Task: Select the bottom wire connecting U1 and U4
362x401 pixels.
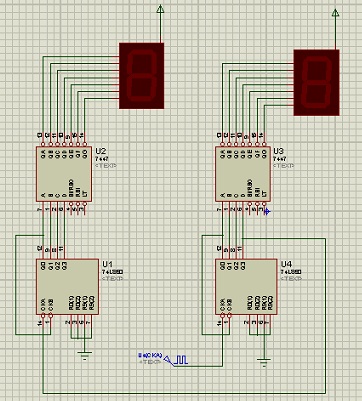Action: pos(184,393)
